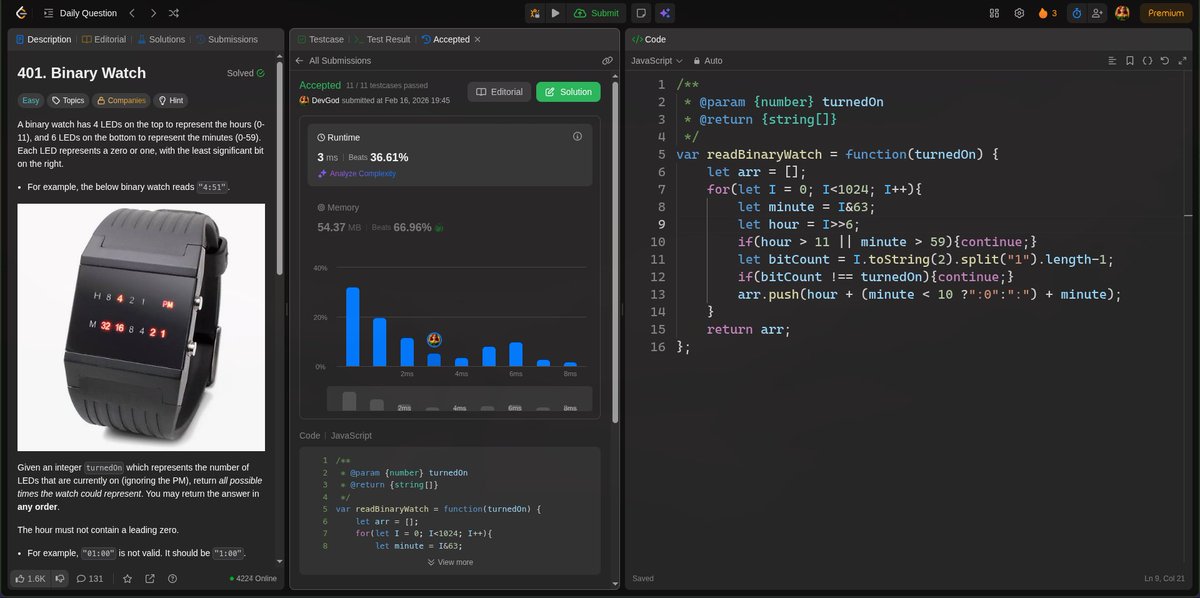Open the layout grid icon
The image size is (1200, 598).
(x=994, y=13)
